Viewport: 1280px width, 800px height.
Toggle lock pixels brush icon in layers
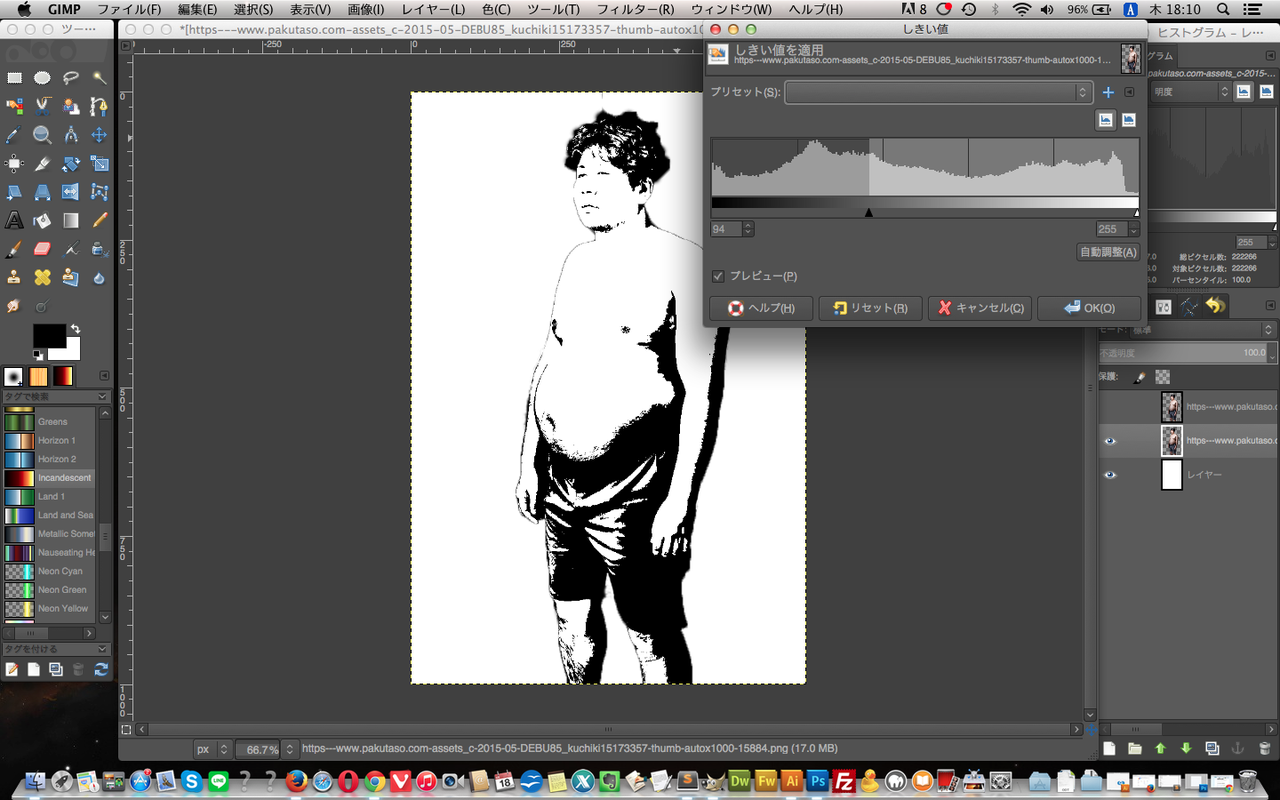1138,377
